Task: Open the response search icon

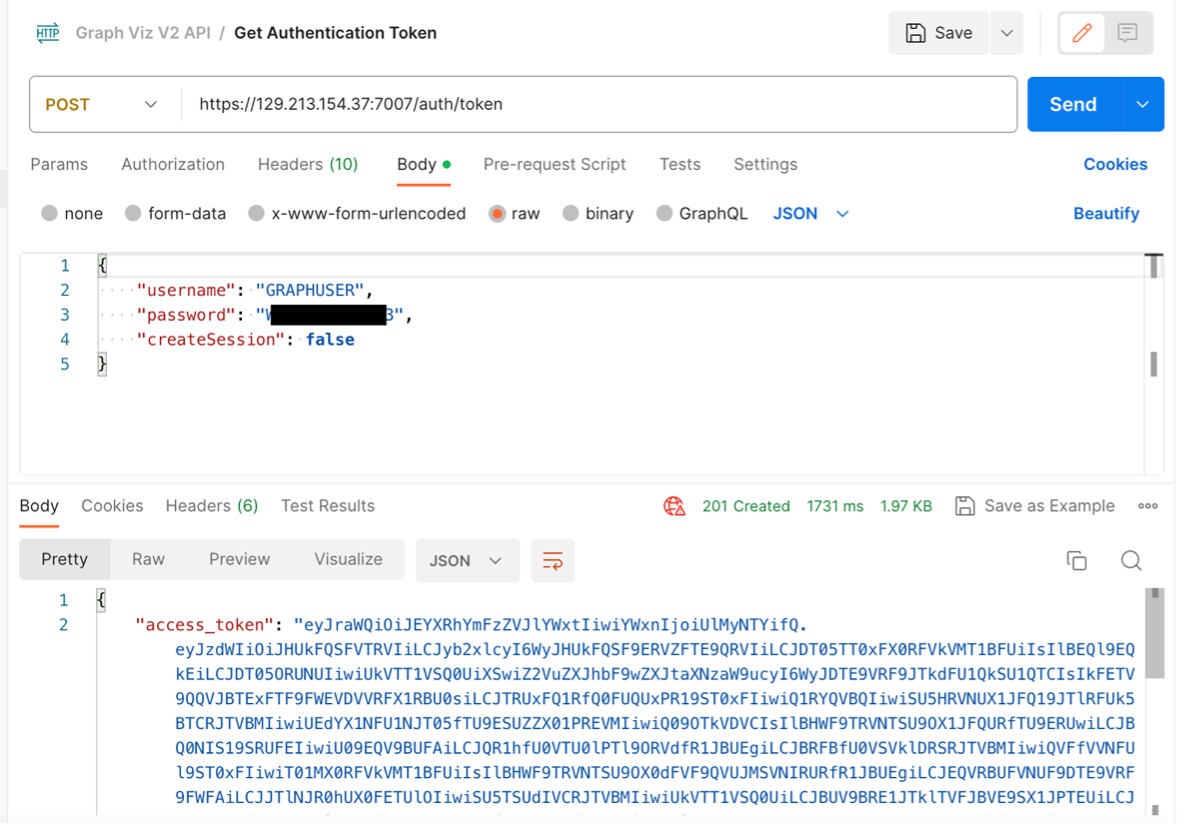Action: pyautogui.click(x=1131, y=561)
